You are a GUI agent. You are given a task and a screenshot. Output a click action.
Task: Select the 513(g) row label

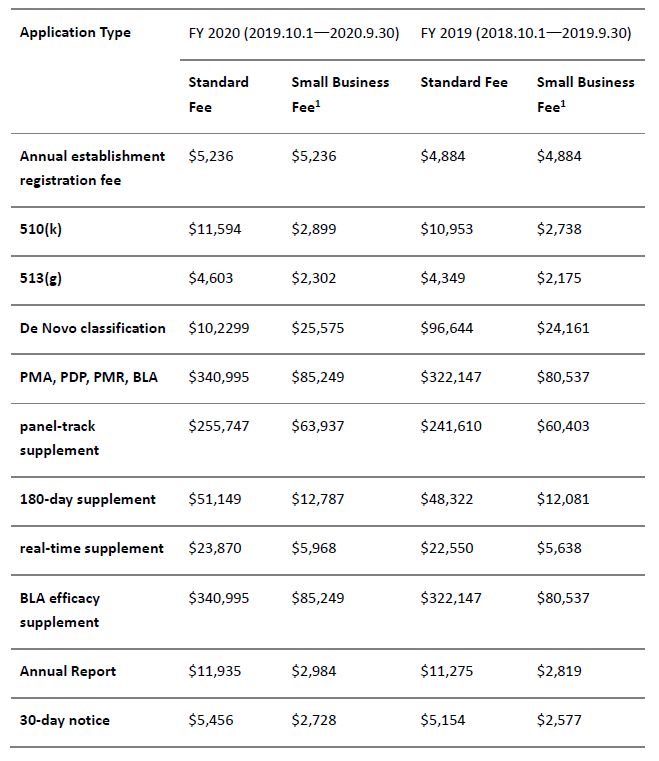click(x=41, y=278)
